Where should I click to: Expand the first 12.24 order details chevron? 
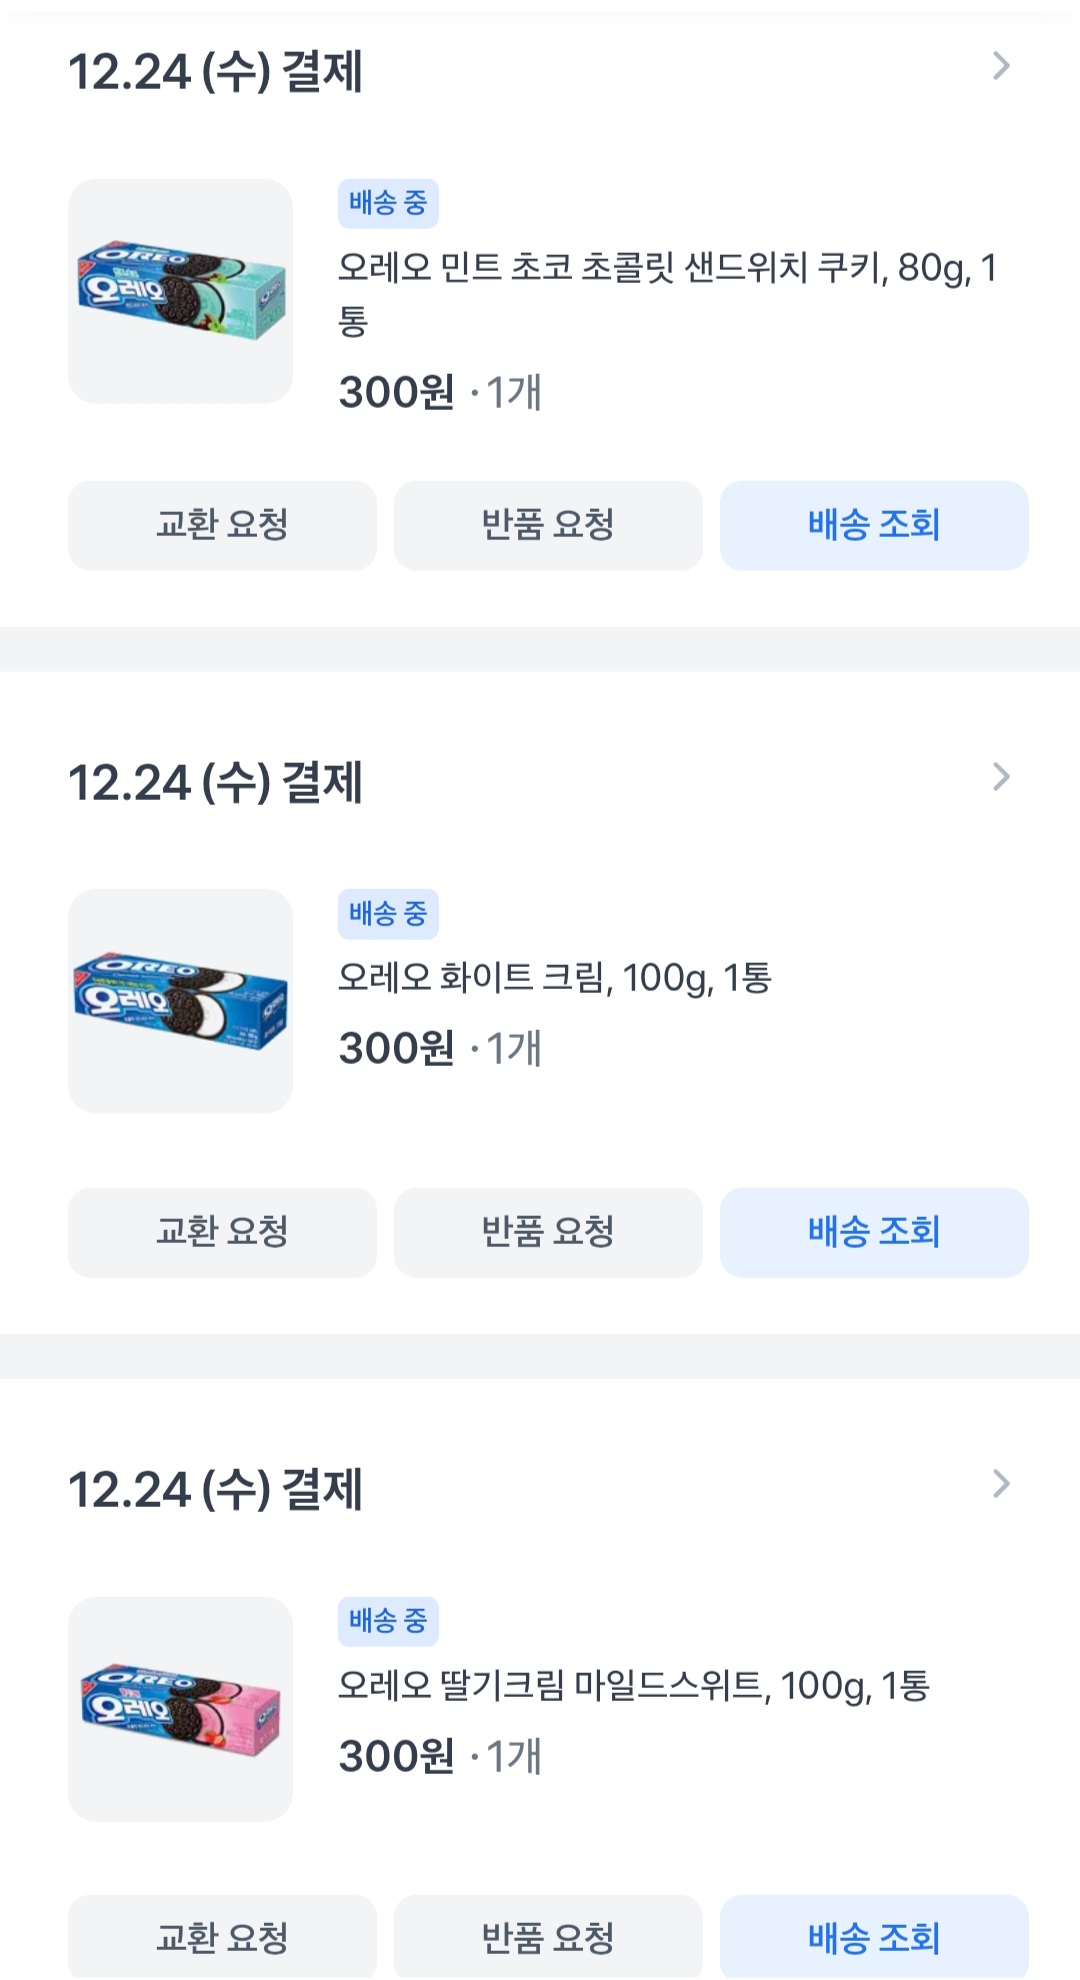click(1000, 67)
